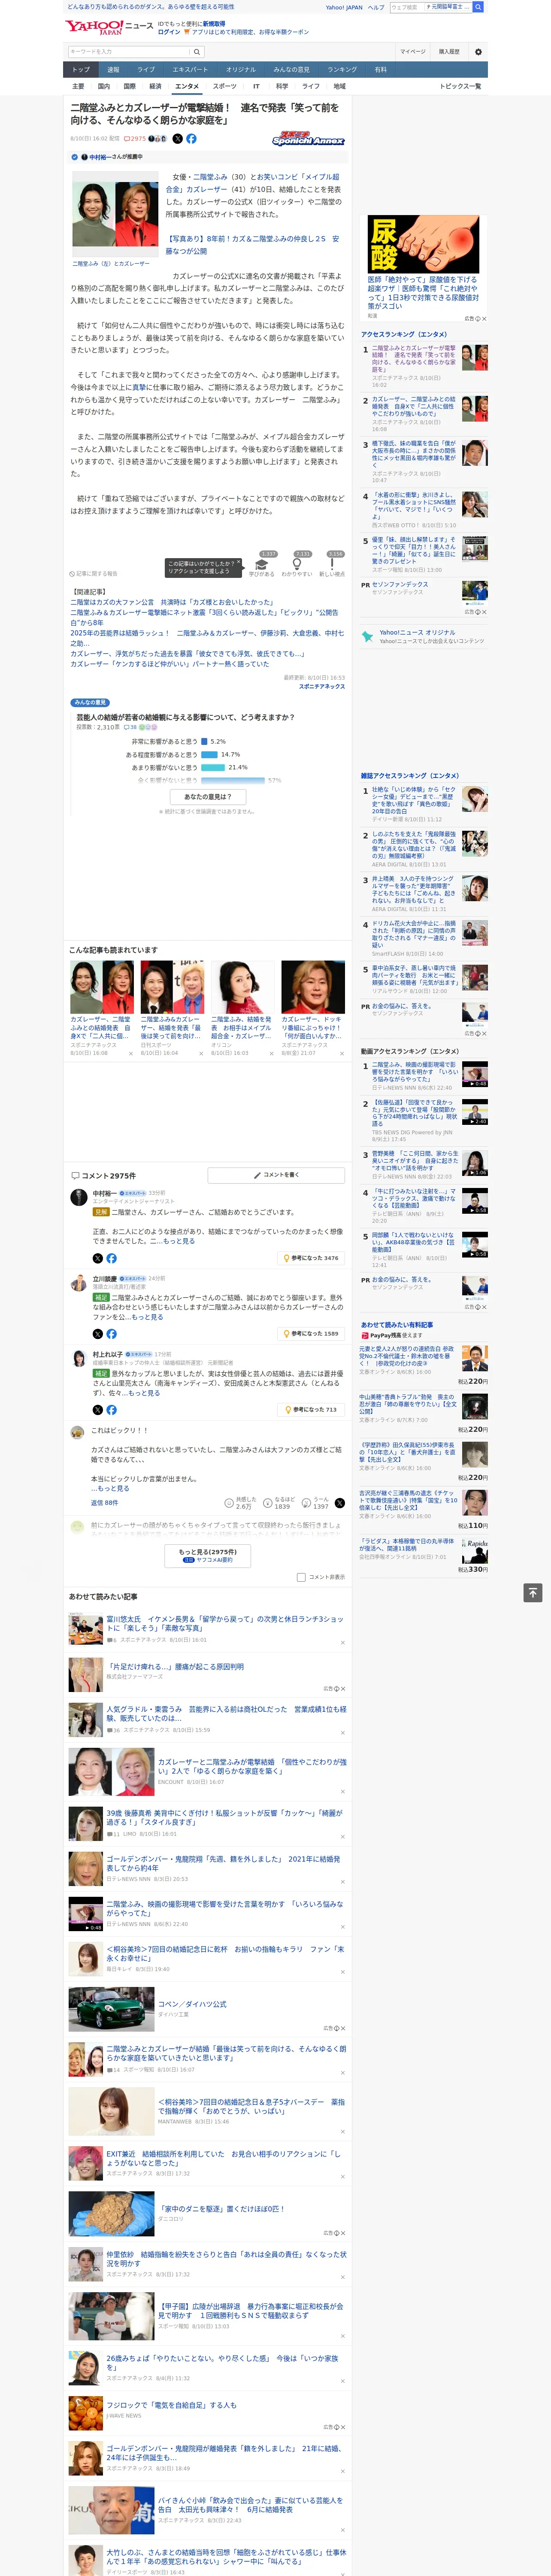Click 参考になった 1589 button

(312, 1333)
